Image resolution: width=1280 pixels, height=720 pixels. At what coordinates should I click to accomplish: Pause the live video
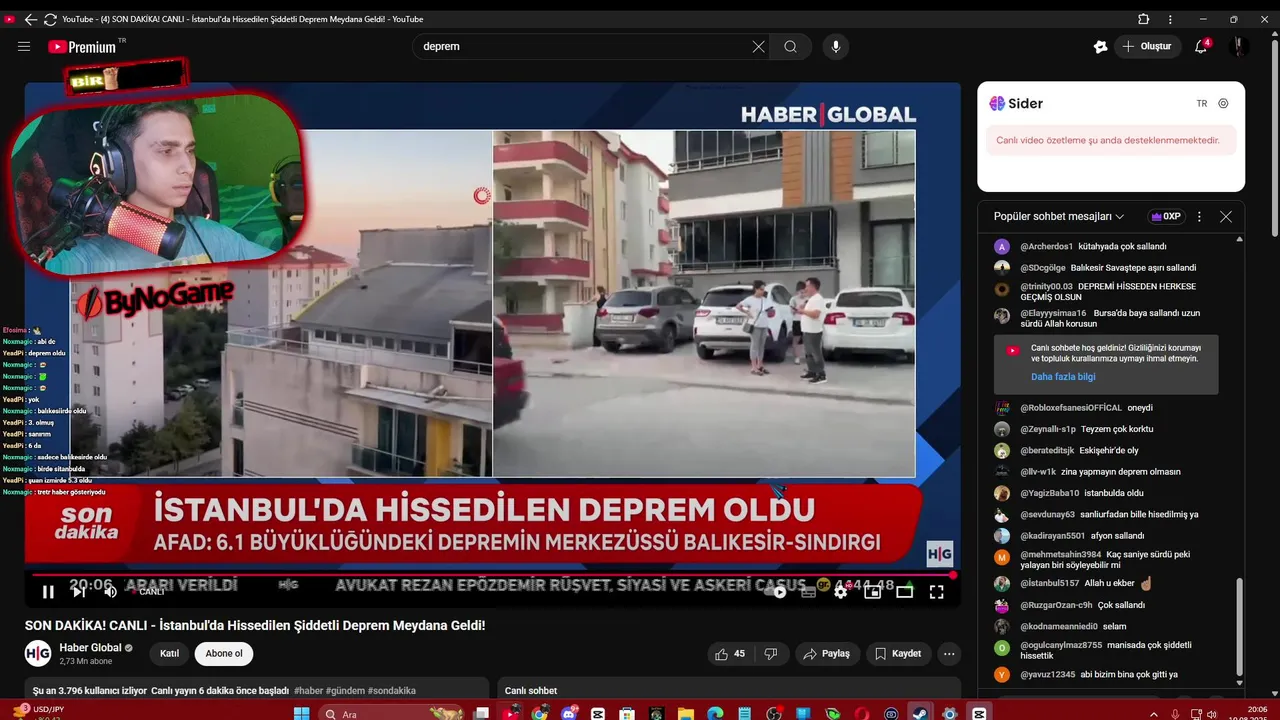pos(47,592)
